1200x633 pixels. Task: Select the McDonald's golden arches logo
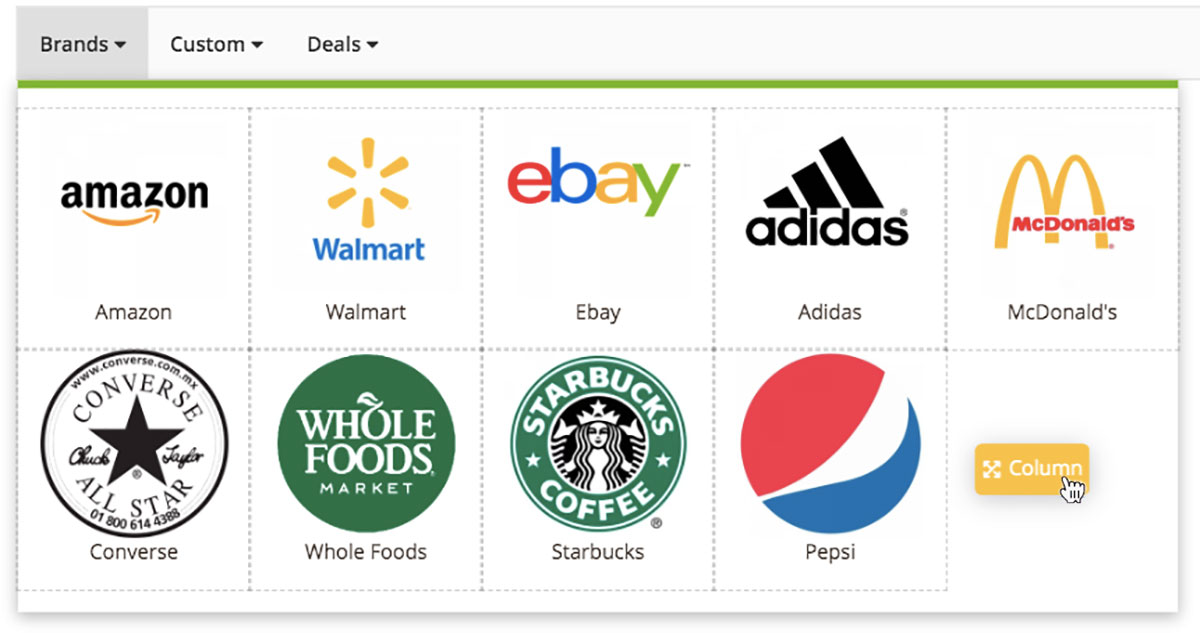[x=1064, y=201]
